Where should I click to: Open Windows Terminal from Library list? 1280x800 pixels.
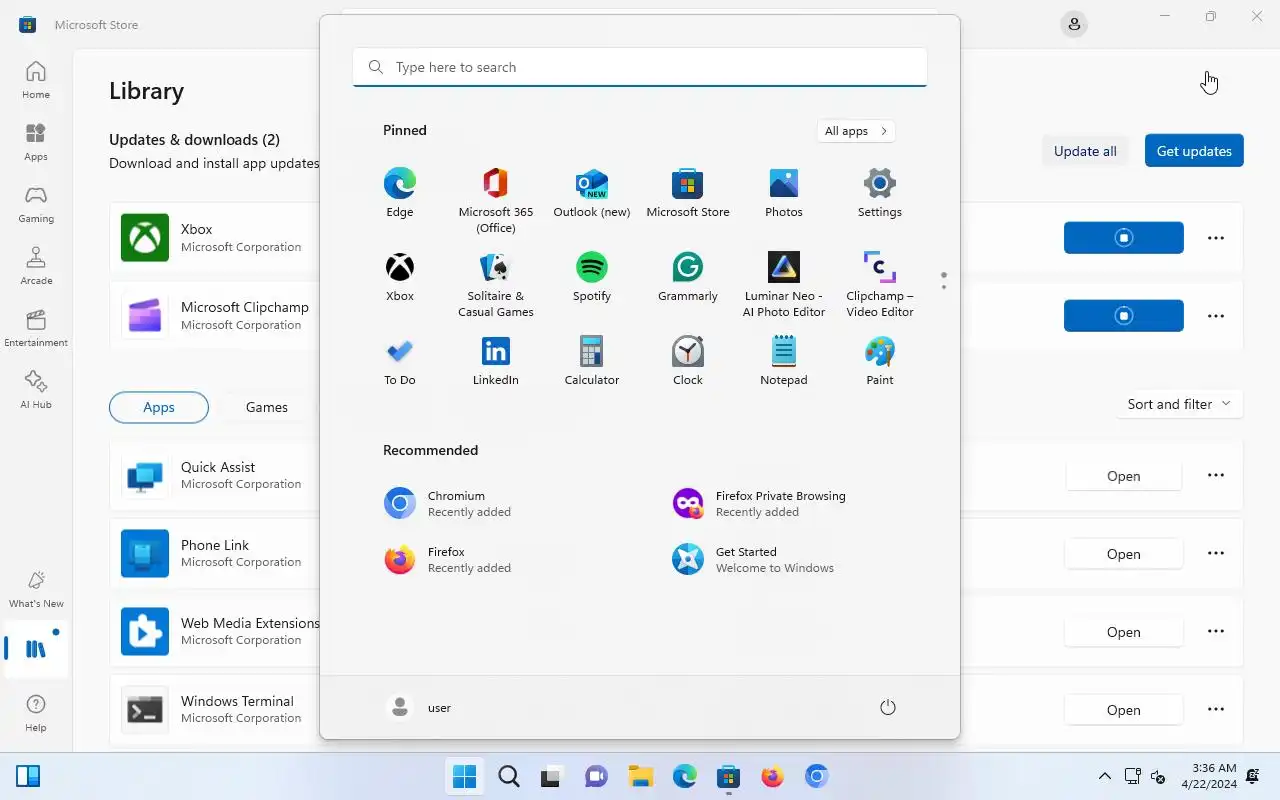(x=1124, y=710)
